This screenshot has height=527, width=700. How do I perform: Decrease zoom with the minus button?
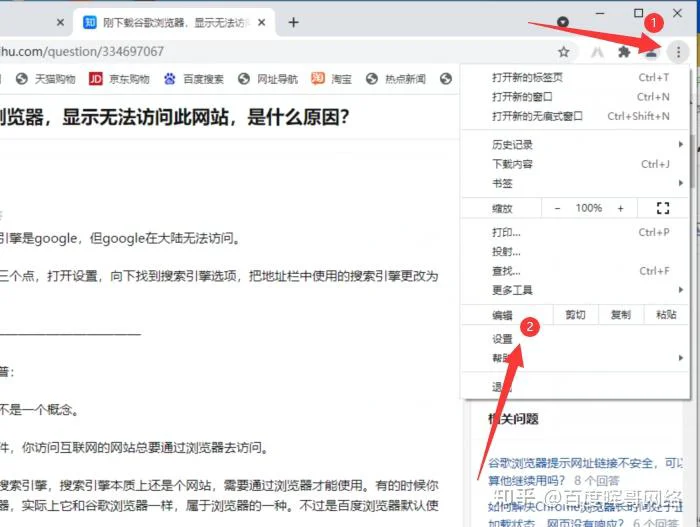coord(557,208)
